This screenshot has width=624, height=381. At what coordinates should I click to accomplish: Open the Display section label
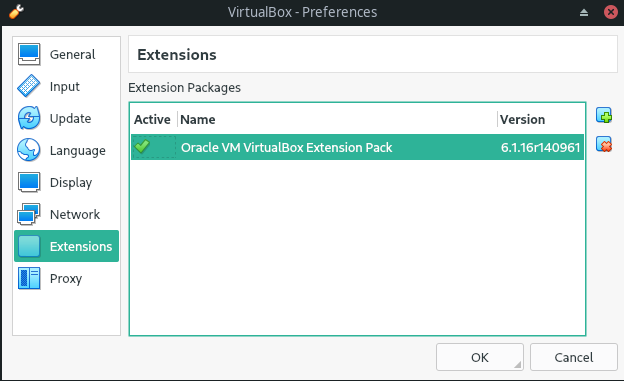[x=71, y=182]
